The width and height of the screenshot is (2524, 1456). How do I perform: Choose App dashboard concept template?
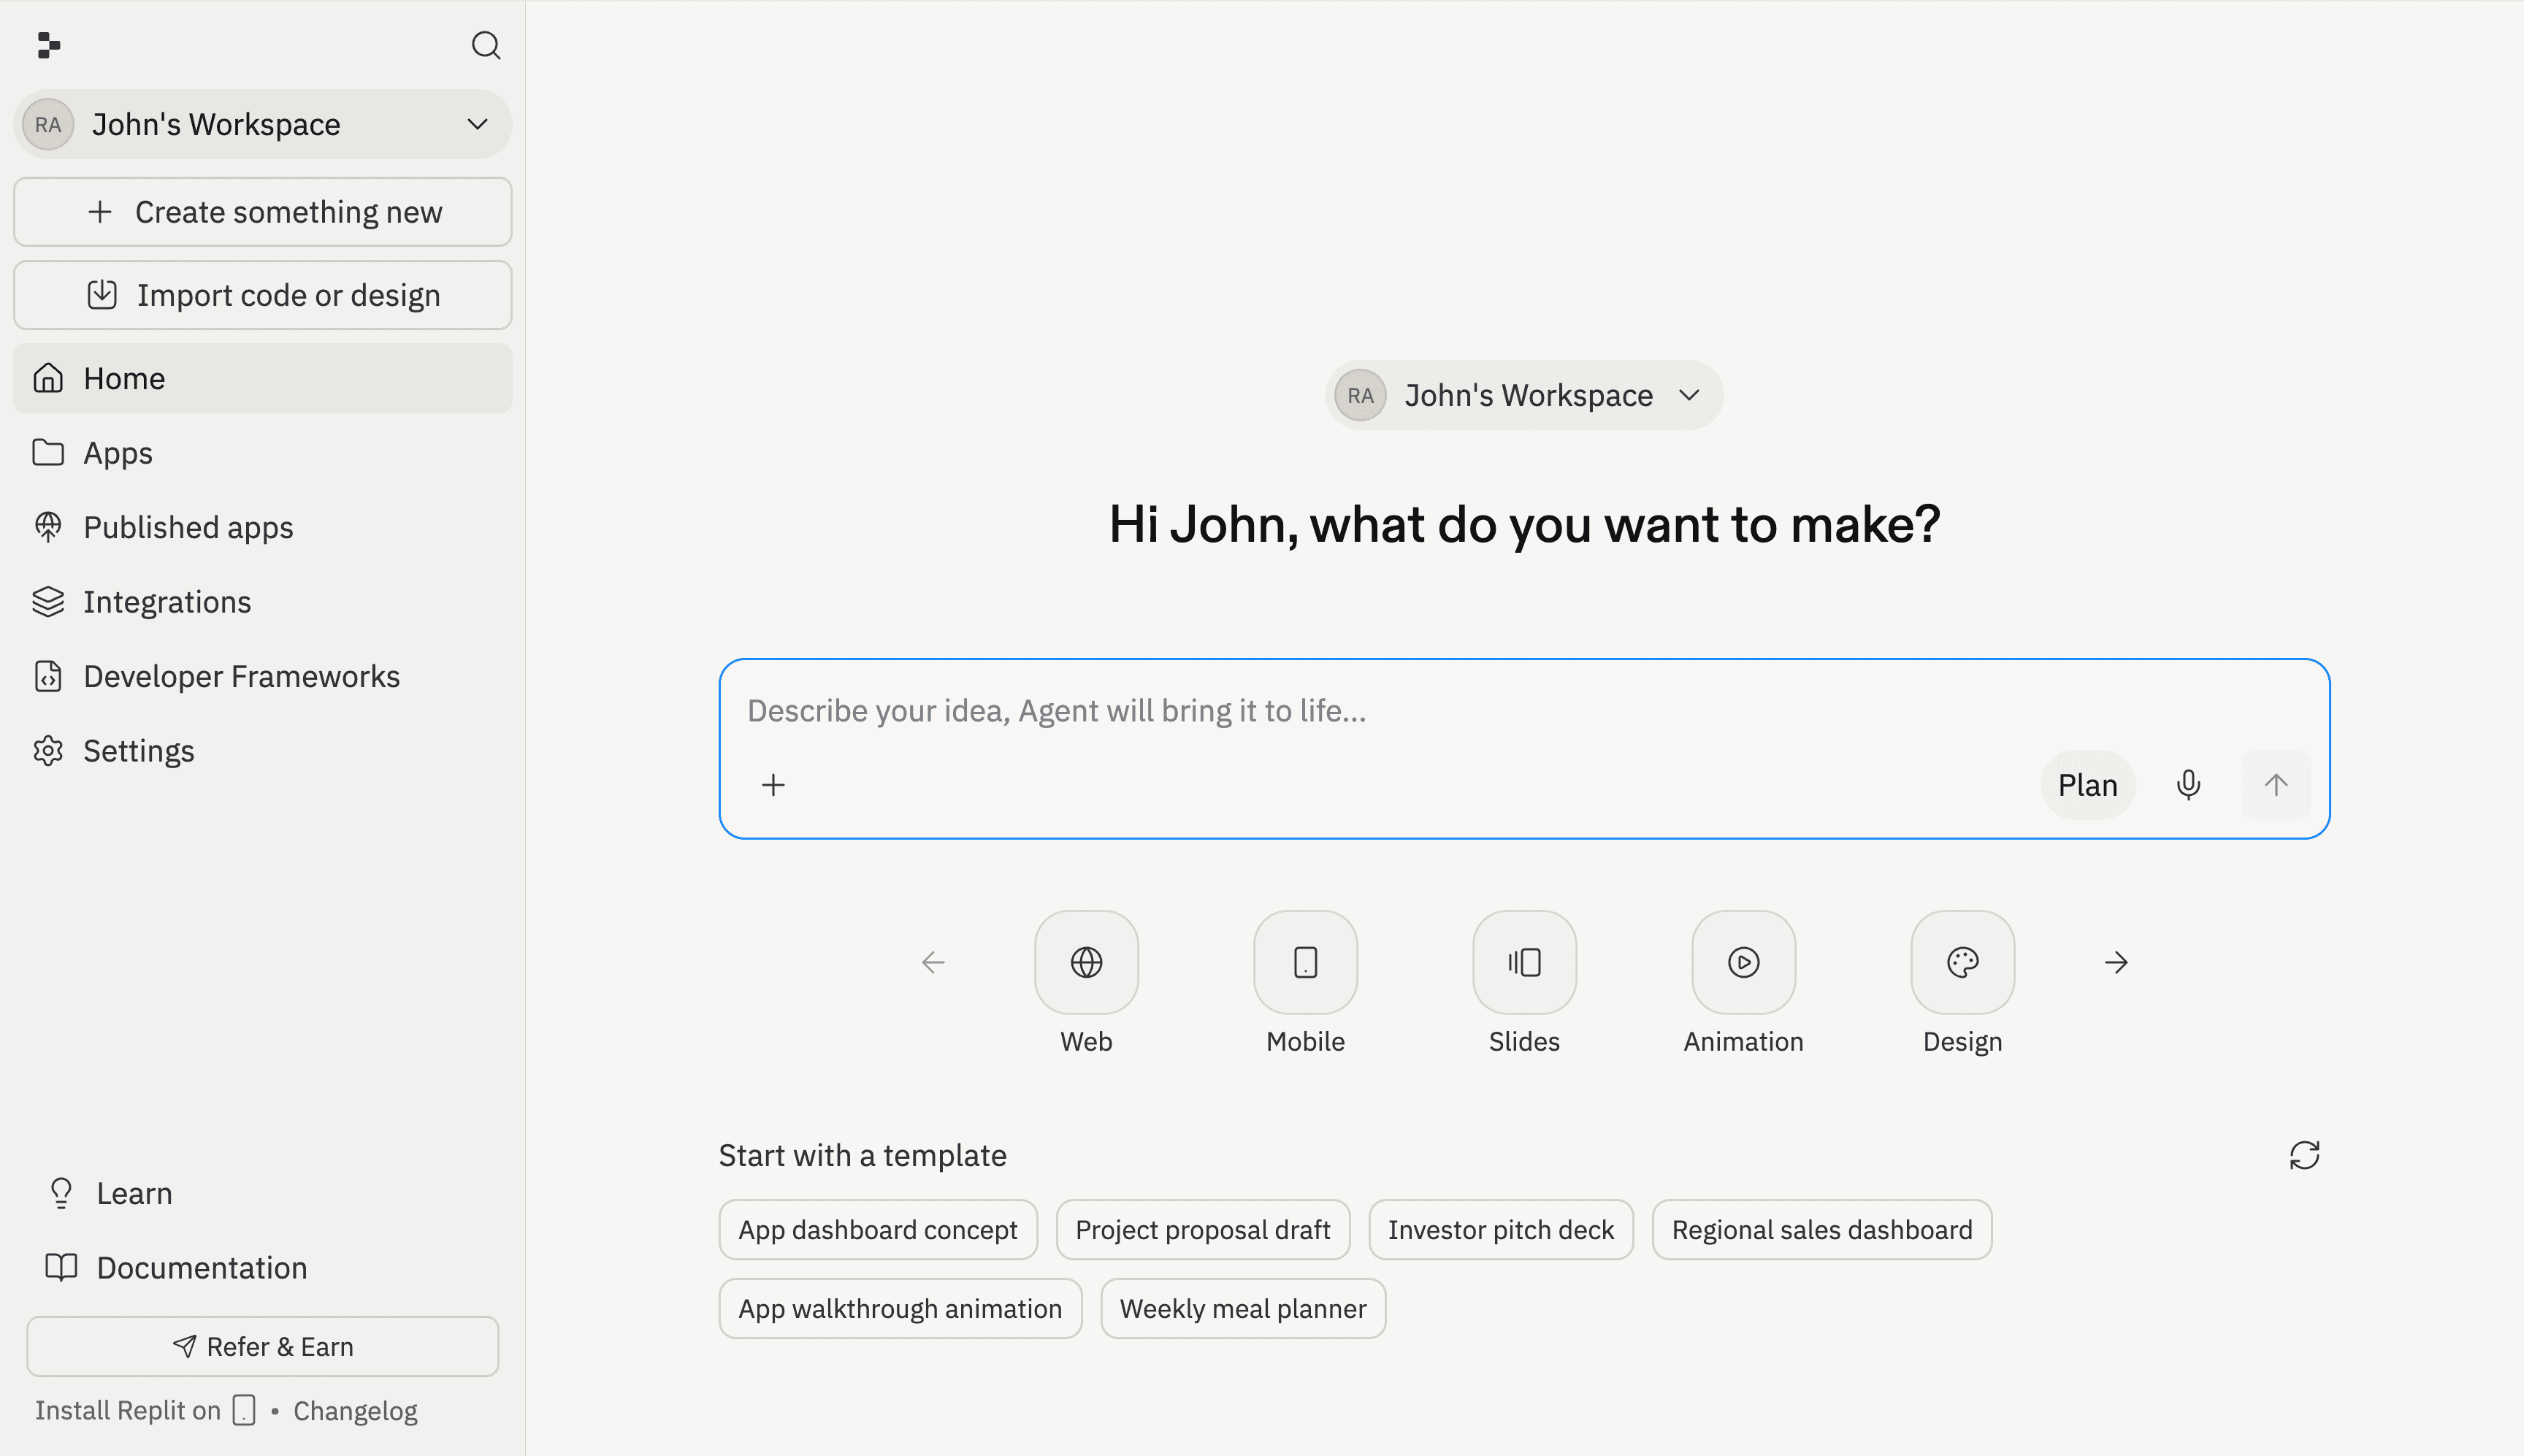click(878, 1229)
